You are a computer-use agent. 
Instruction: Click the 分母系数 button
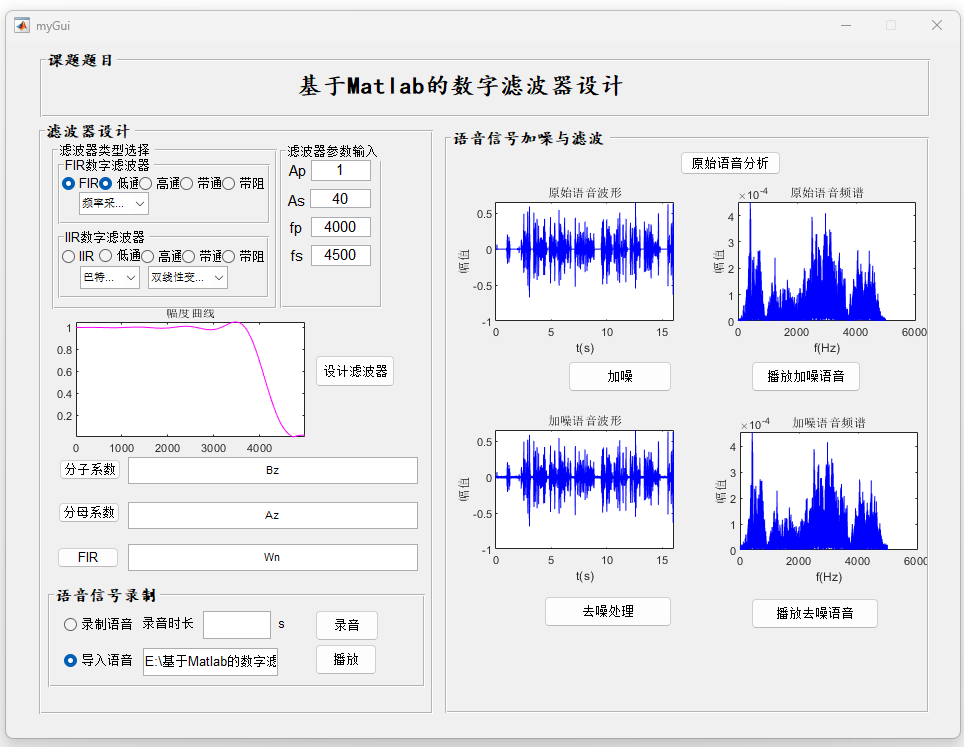pos(89,512)
